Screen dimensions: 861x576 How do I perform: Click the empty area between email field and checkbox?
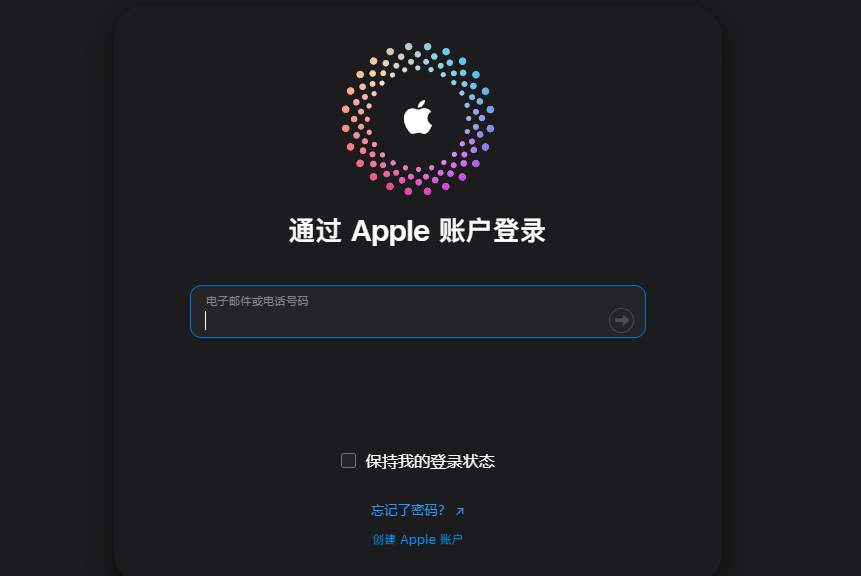418,393
